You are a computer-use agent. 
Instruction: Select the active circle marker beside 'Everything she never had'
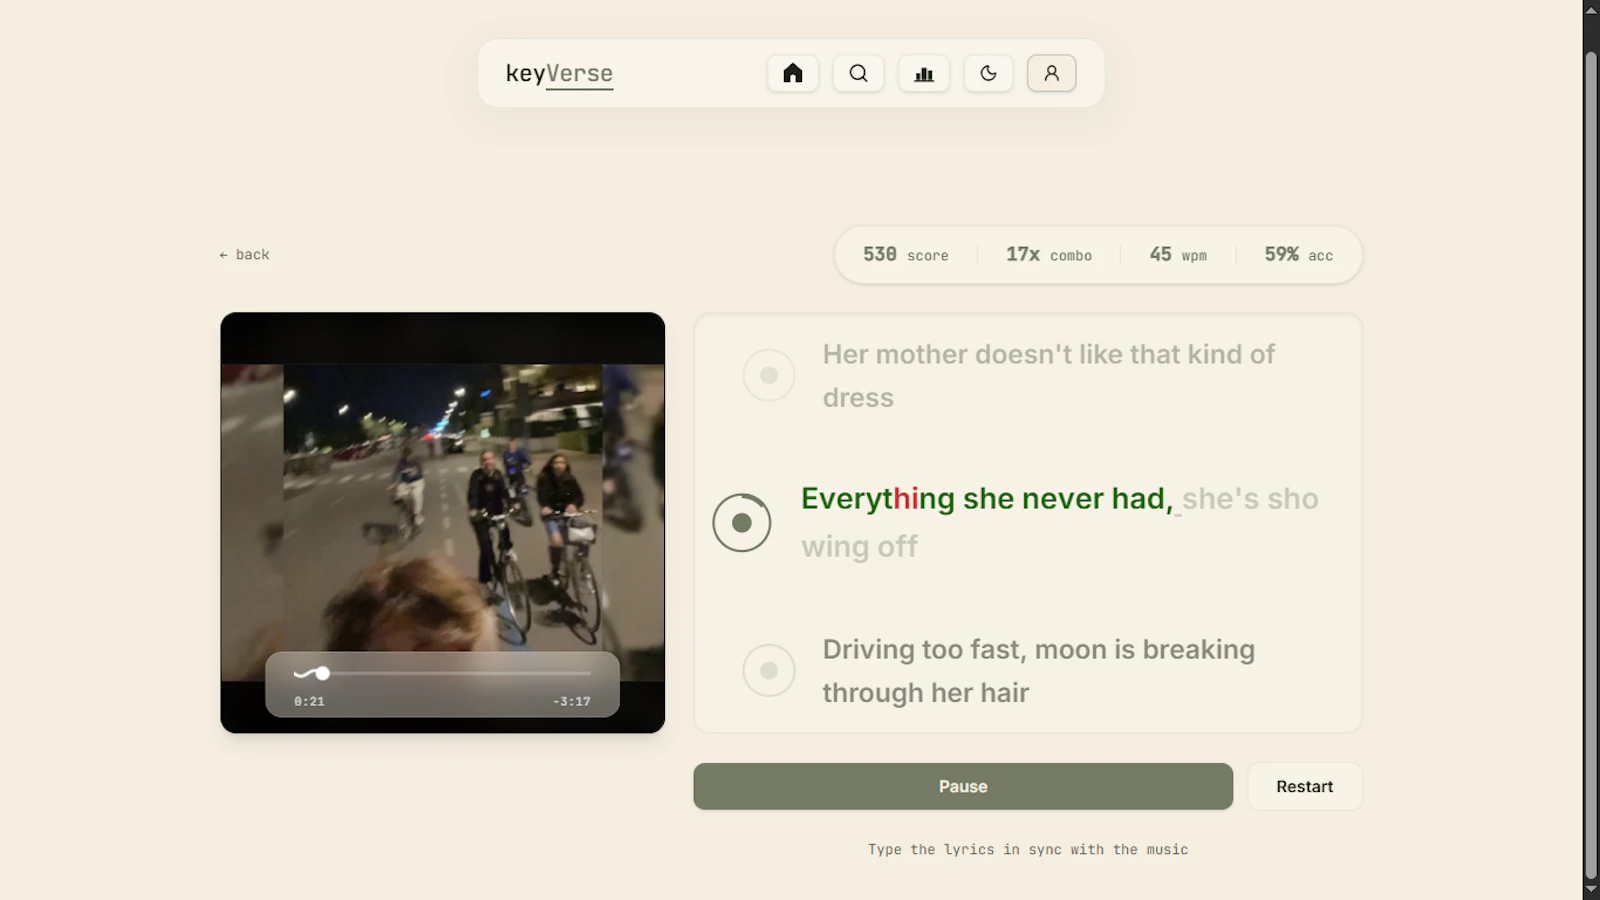(742, 522)
